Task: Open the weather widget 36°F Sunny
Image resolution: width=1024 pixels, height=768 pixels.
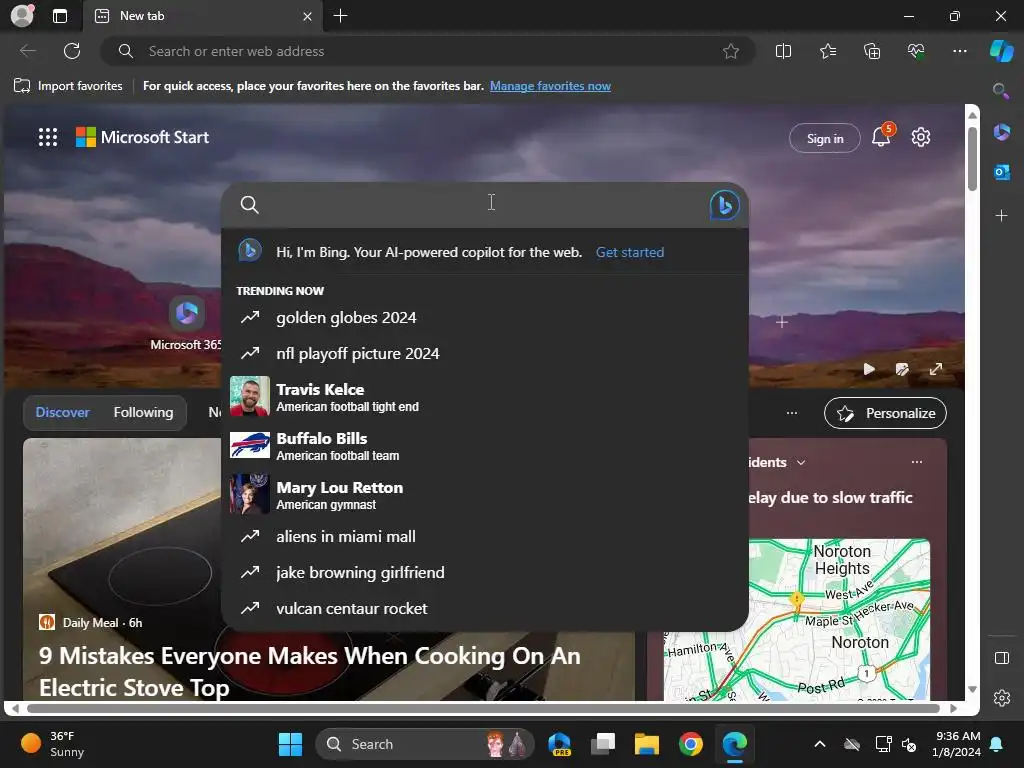Action: click(52, 744)
